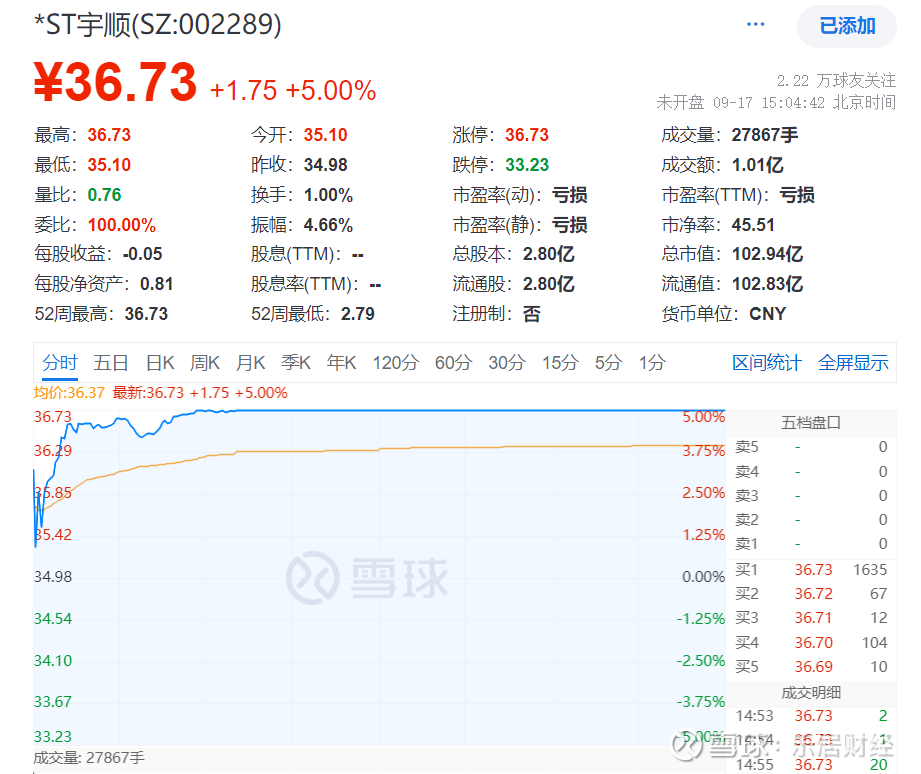Image resolution: width=921 pixels, height=774 pixels.
Task: Click the 换手 value 1.00%
Action: 328,195
